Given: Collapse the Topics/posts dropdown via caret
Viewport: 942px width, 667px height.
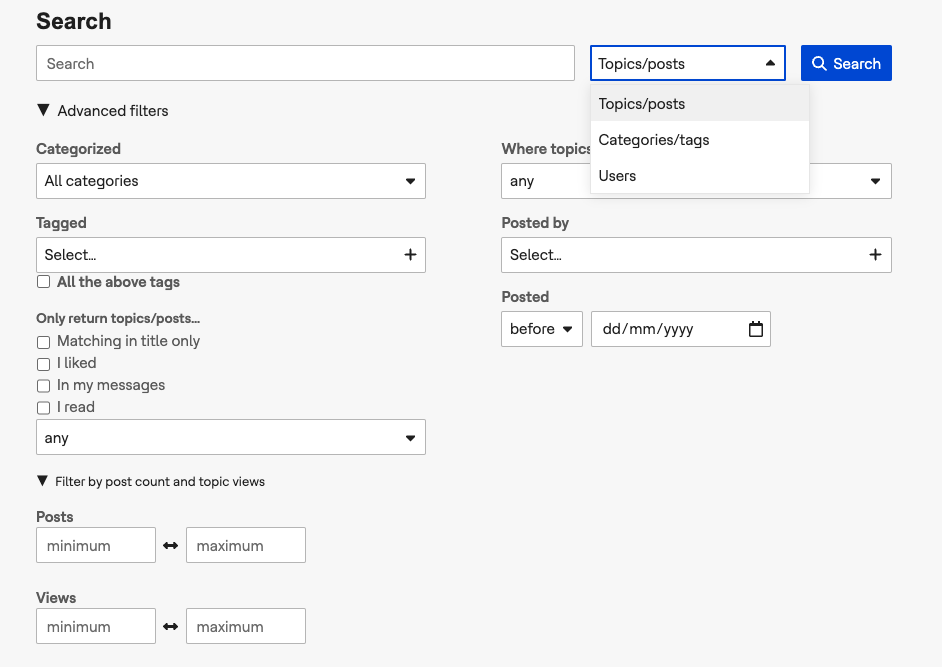Looking at the screenshot, I should coord(770,63).
